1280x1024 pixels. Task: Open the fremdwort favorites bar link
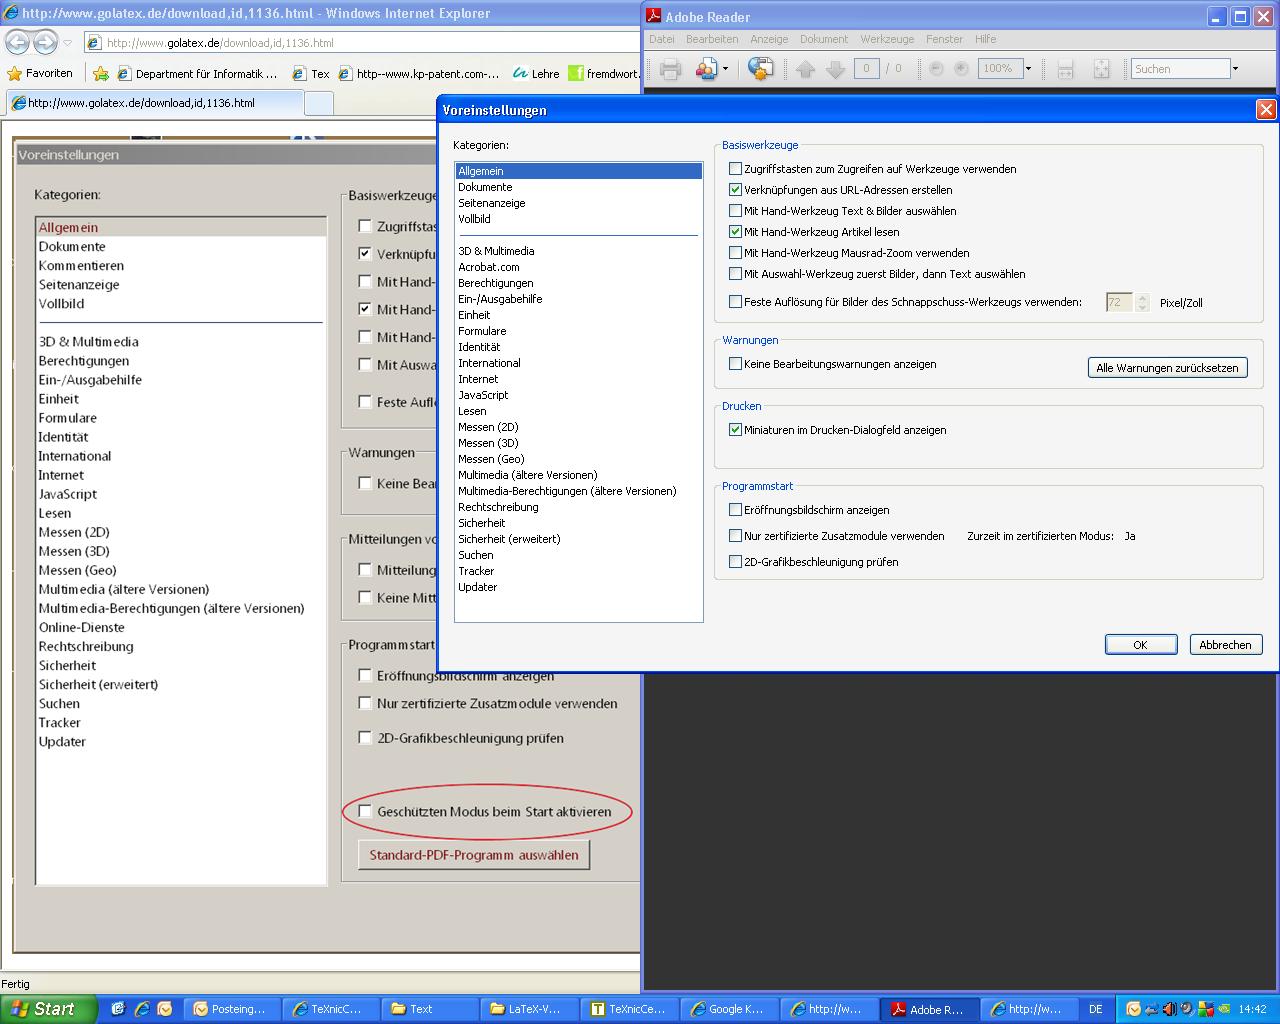[604, 73]
